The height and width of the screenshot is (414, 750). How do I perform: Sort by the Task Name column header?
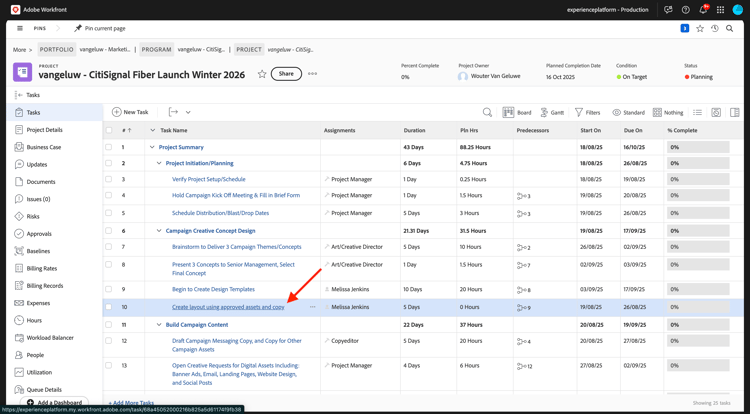[x=174, y=130]
